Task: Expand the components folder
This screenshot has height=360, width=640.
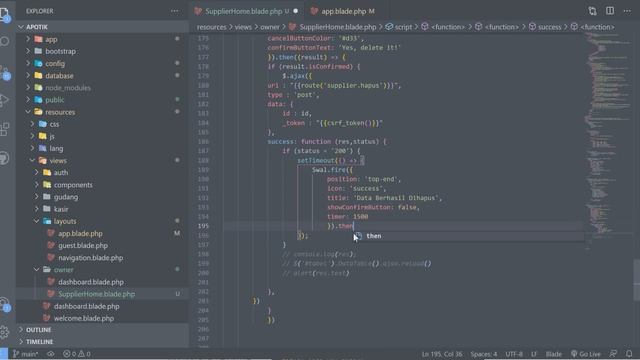Action: tap(102, 185)
